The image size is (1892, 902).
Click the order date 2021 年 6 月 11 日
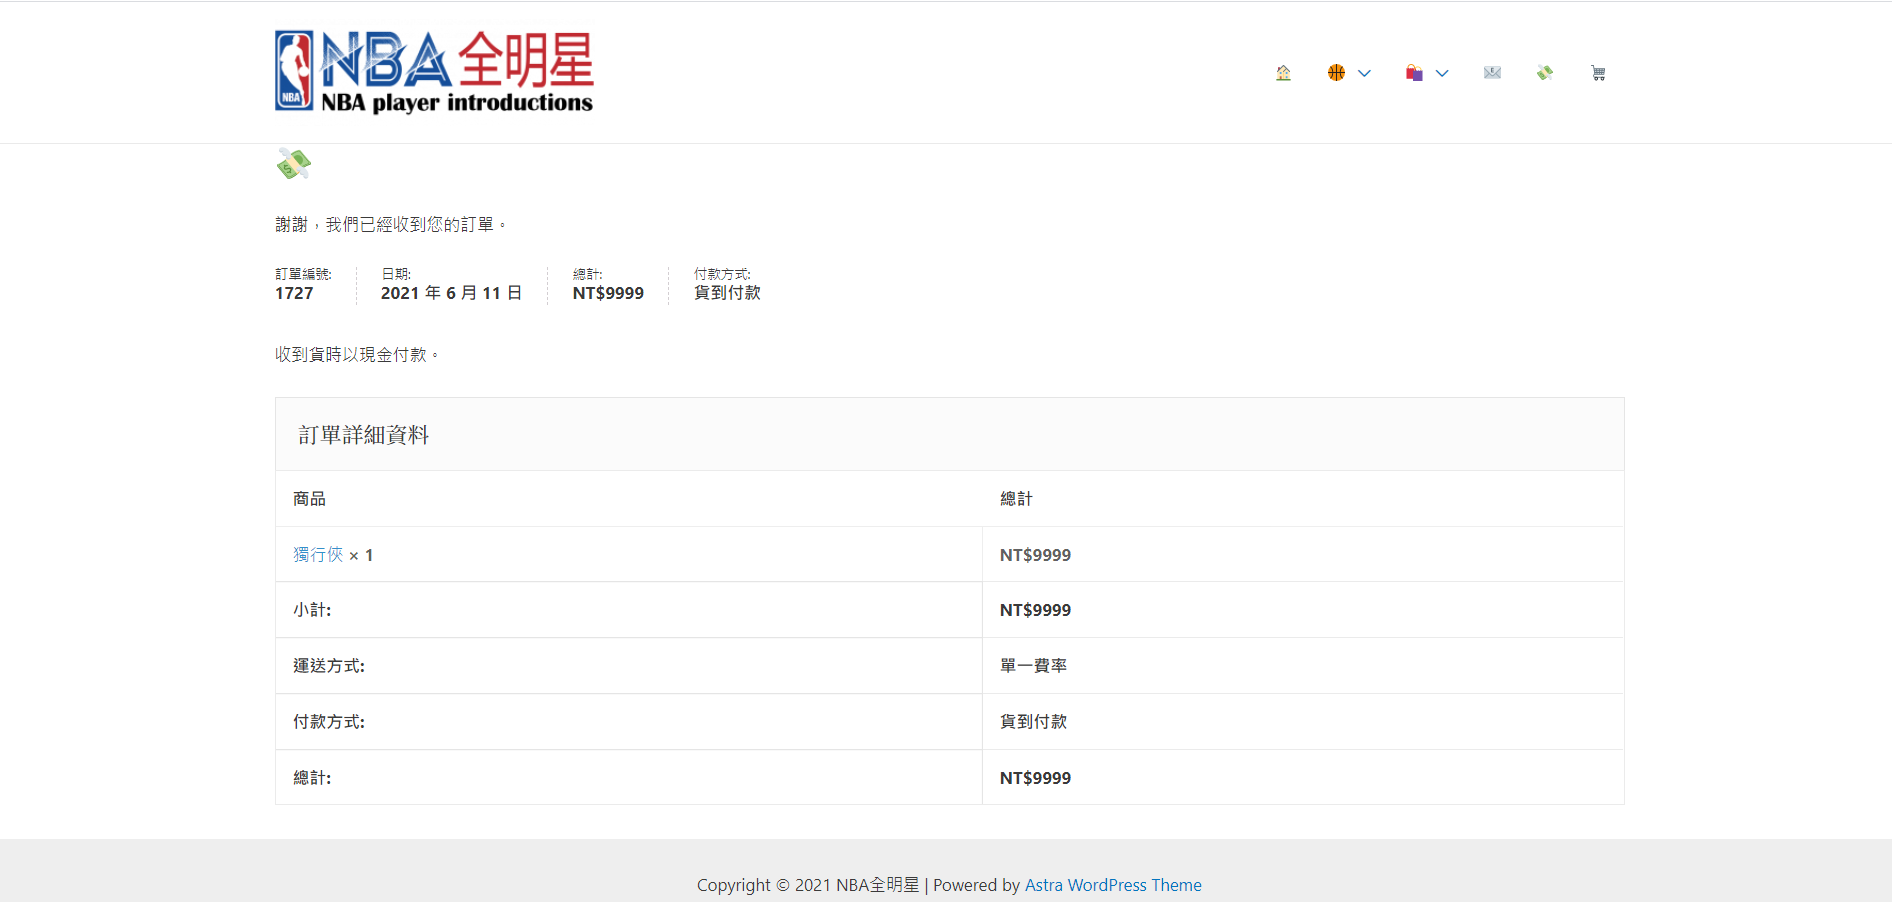(451, 293)
